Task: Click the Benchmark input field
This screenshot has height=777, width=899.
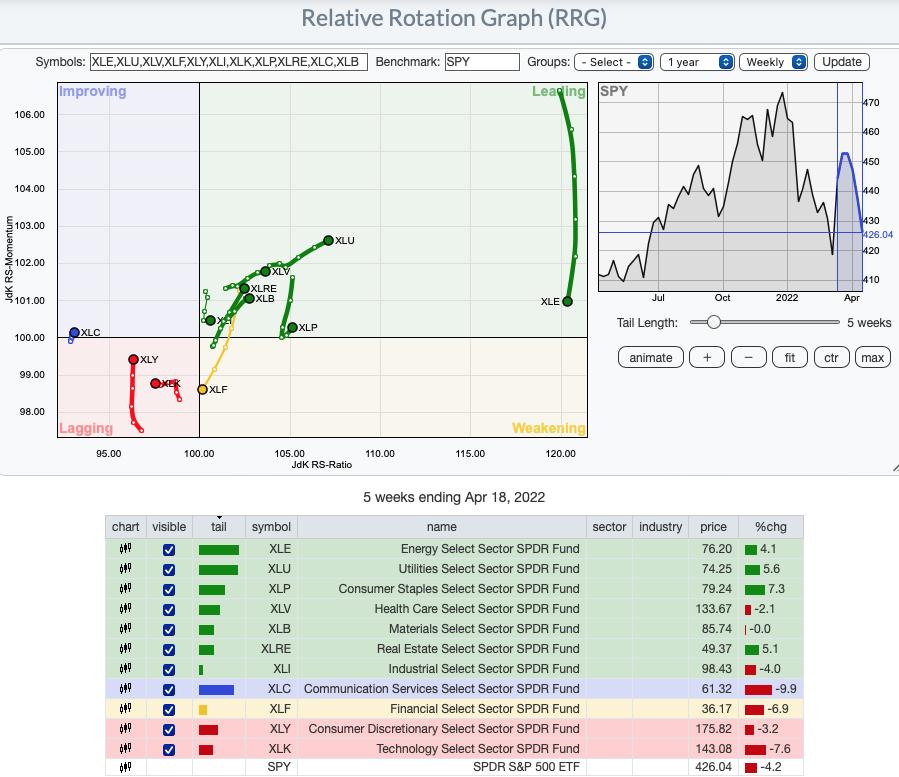Action: tap(482, 62)
